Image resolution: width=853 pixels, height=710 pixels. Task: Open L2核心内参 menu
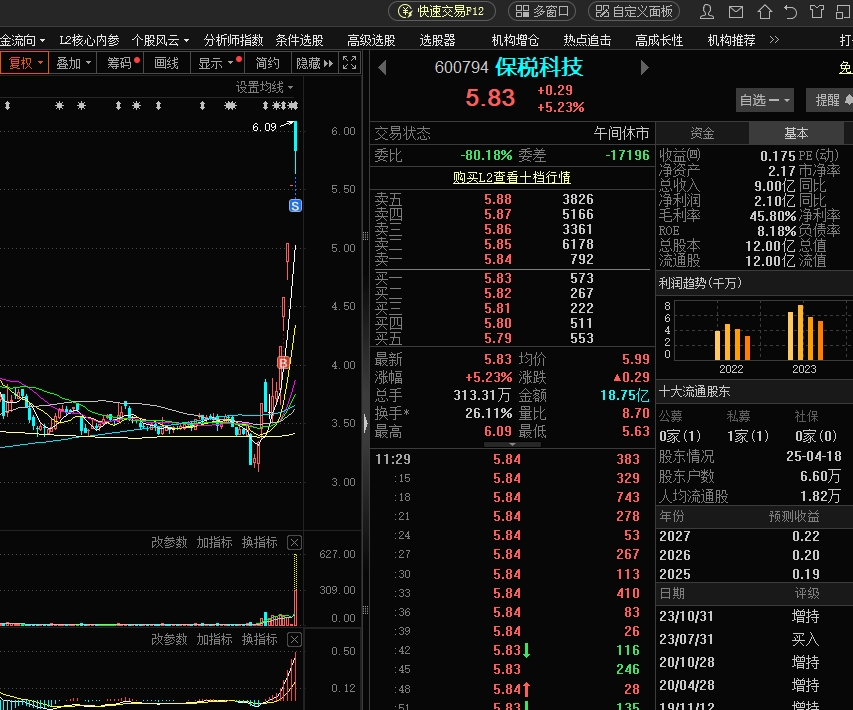point(89,40)
